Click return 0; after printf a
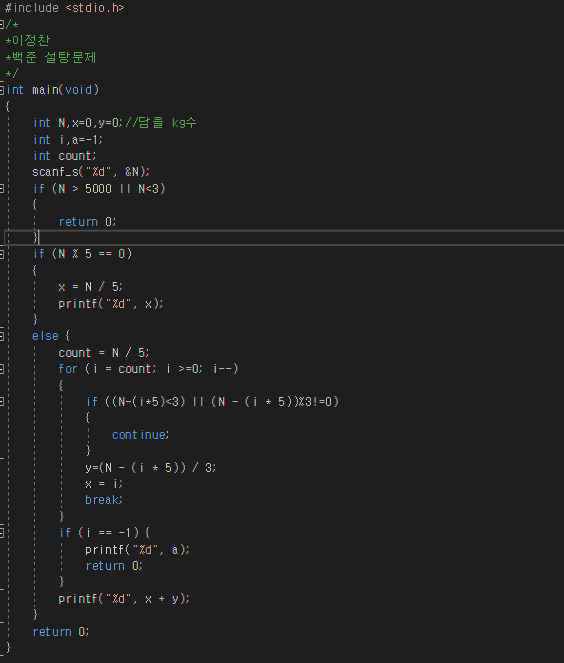The image size is (564, 663). (x=114, y=566)
